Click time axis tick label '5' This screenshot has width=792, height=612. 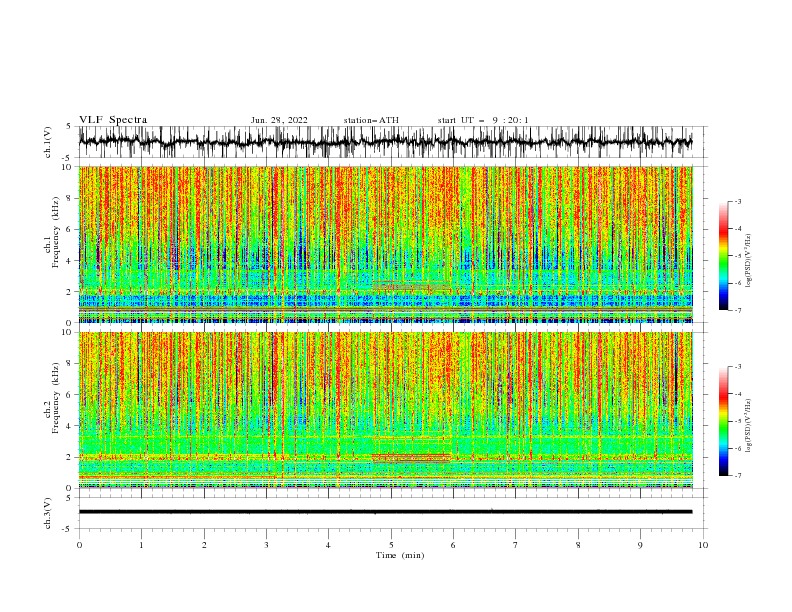click(x=391, y=545)
